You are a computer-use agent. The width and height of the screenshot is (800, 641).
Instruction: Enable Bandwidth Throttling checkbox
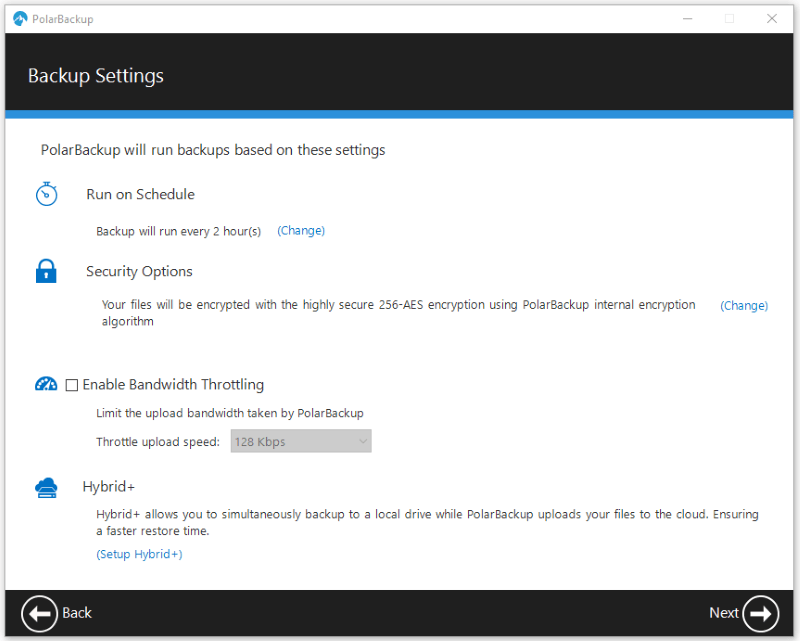tap(72, 385)
